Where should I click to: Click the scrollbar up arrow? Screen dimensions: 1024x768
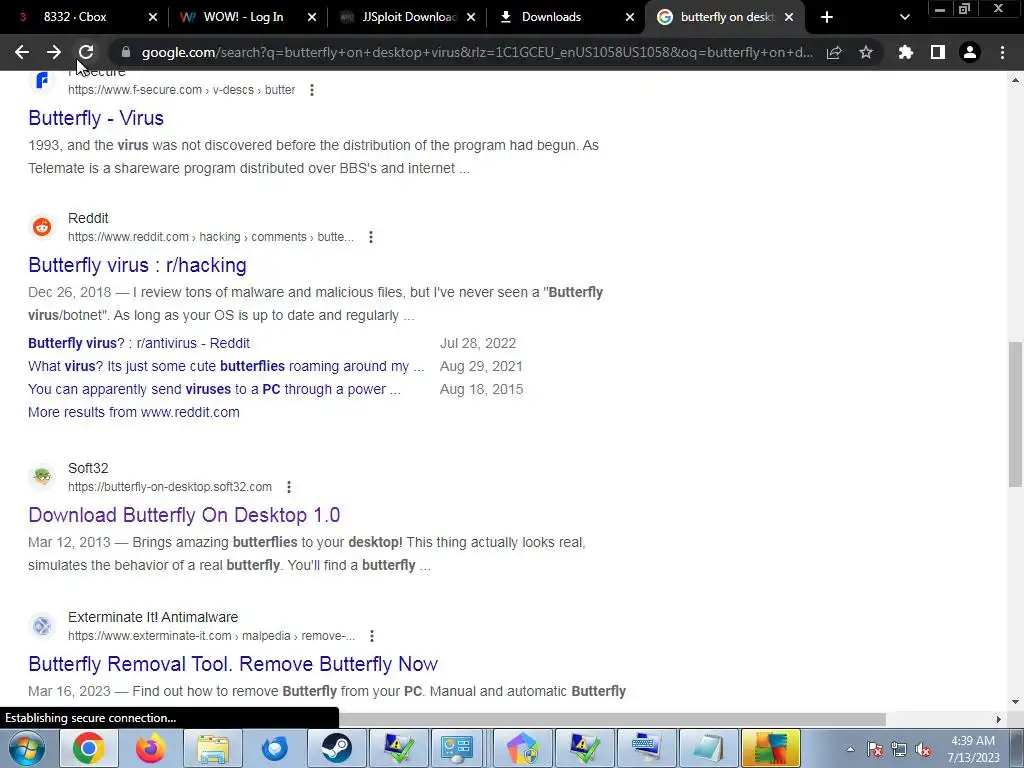point(1015,80)
